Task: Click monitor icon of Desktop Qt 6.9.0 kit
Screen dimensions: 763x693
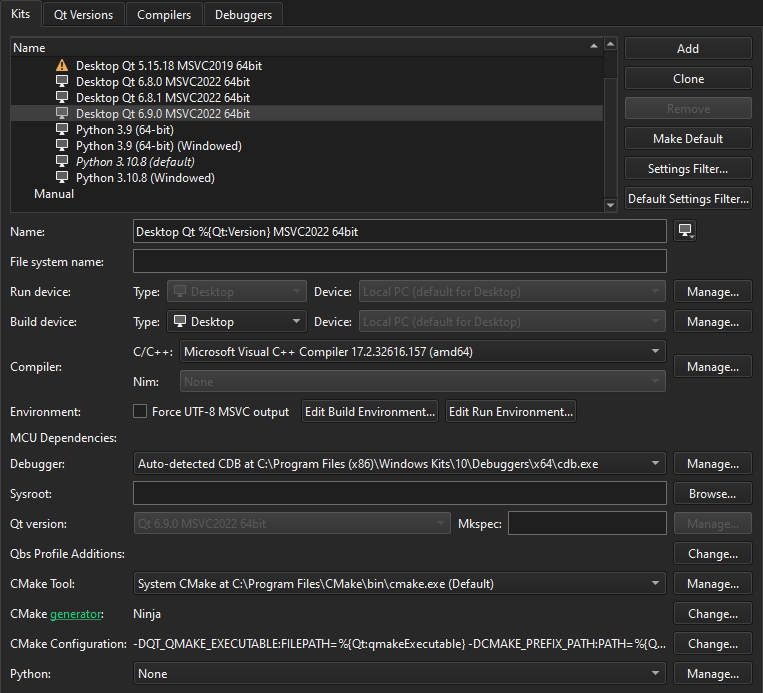Action: tap(63, 114)
